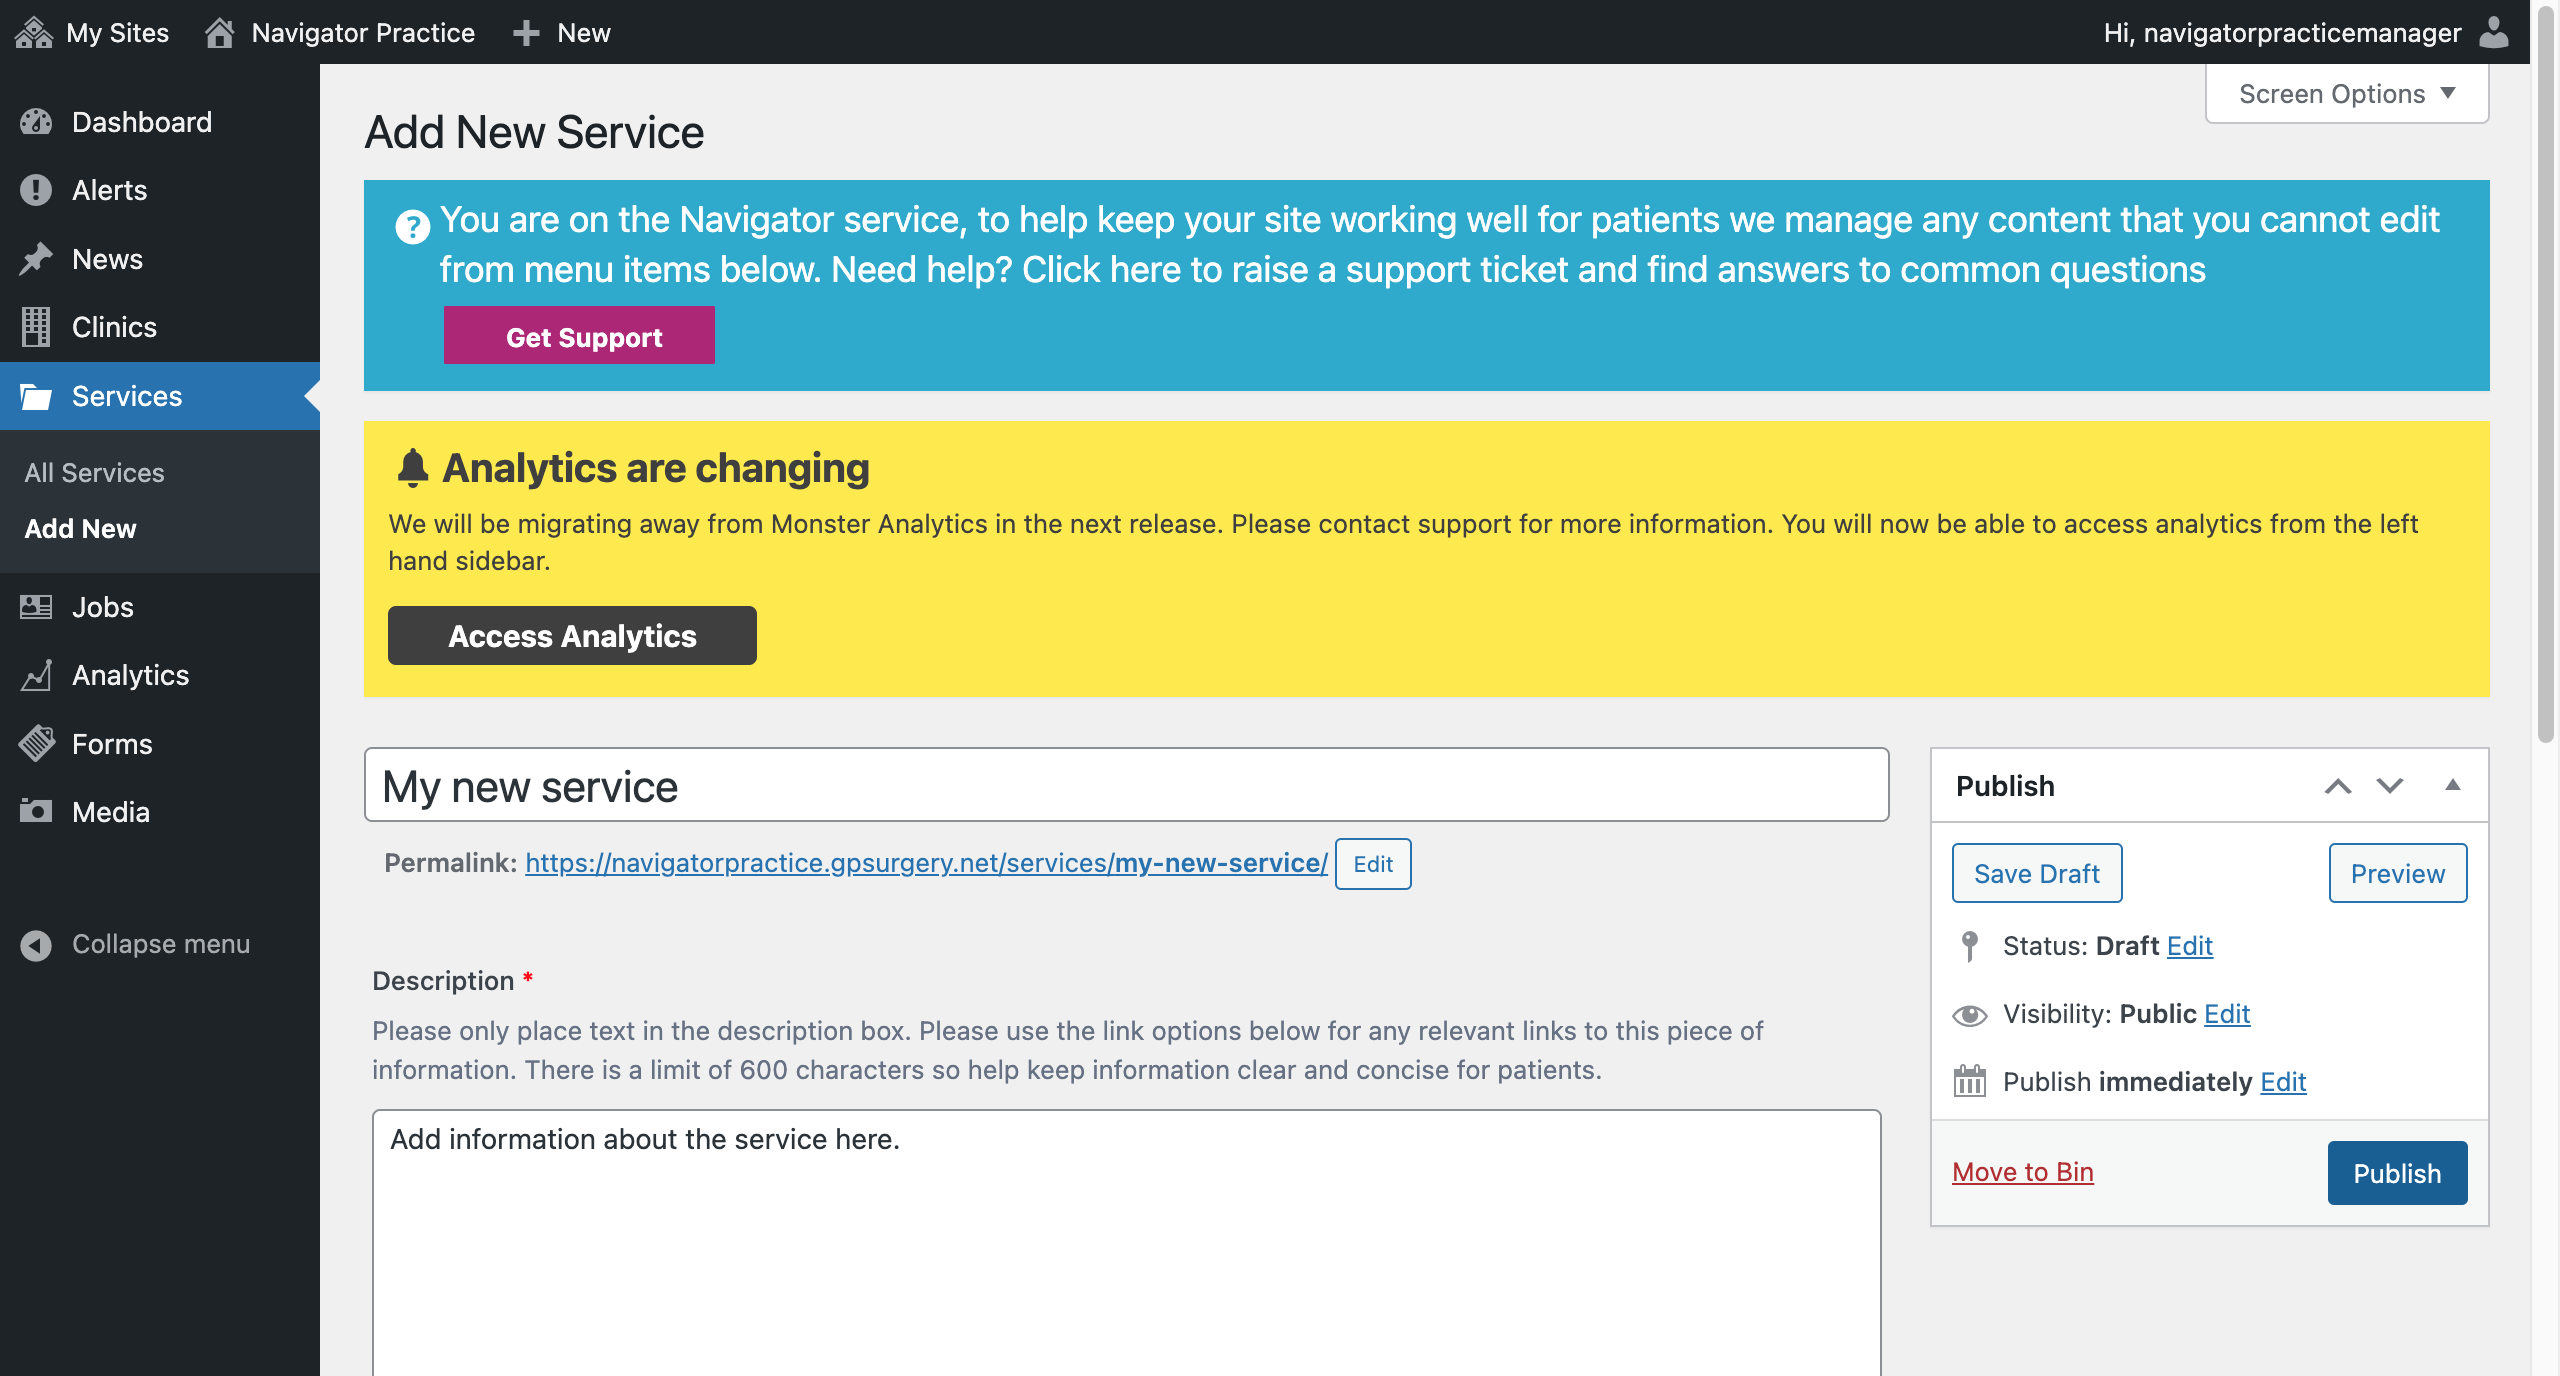Click the status pin icon in Publish box
This screenshot has height=1376, width=2560.
[x=1970, y=946]
